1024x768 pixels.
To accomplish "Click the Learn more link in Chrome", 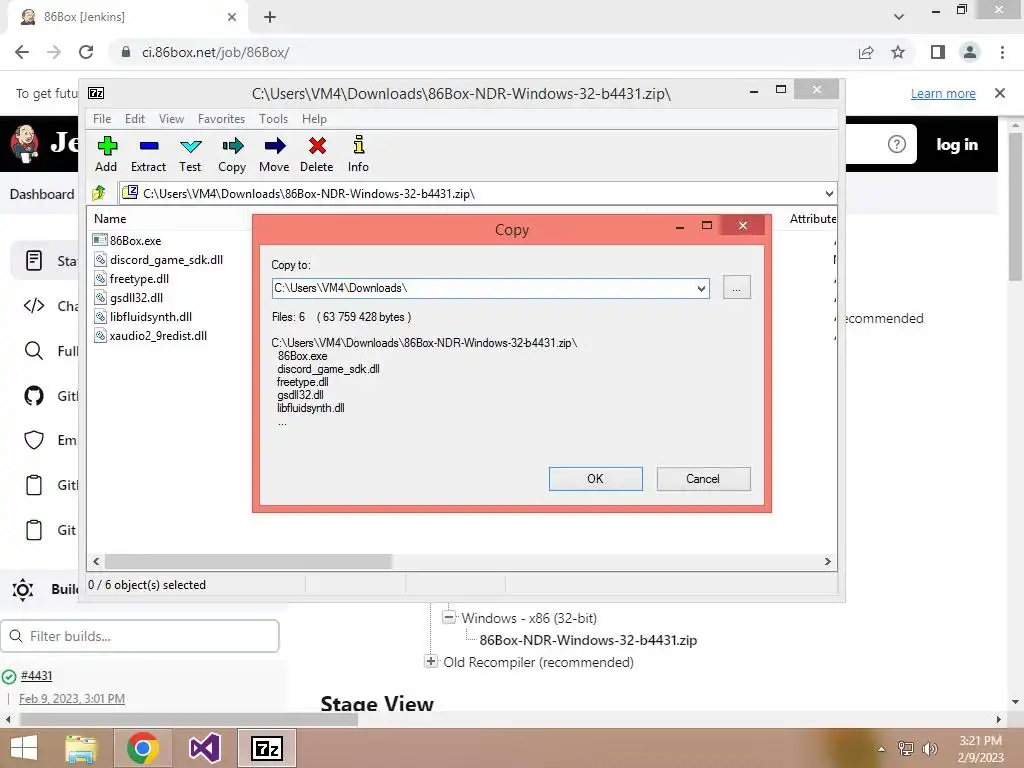I will 943,93.
